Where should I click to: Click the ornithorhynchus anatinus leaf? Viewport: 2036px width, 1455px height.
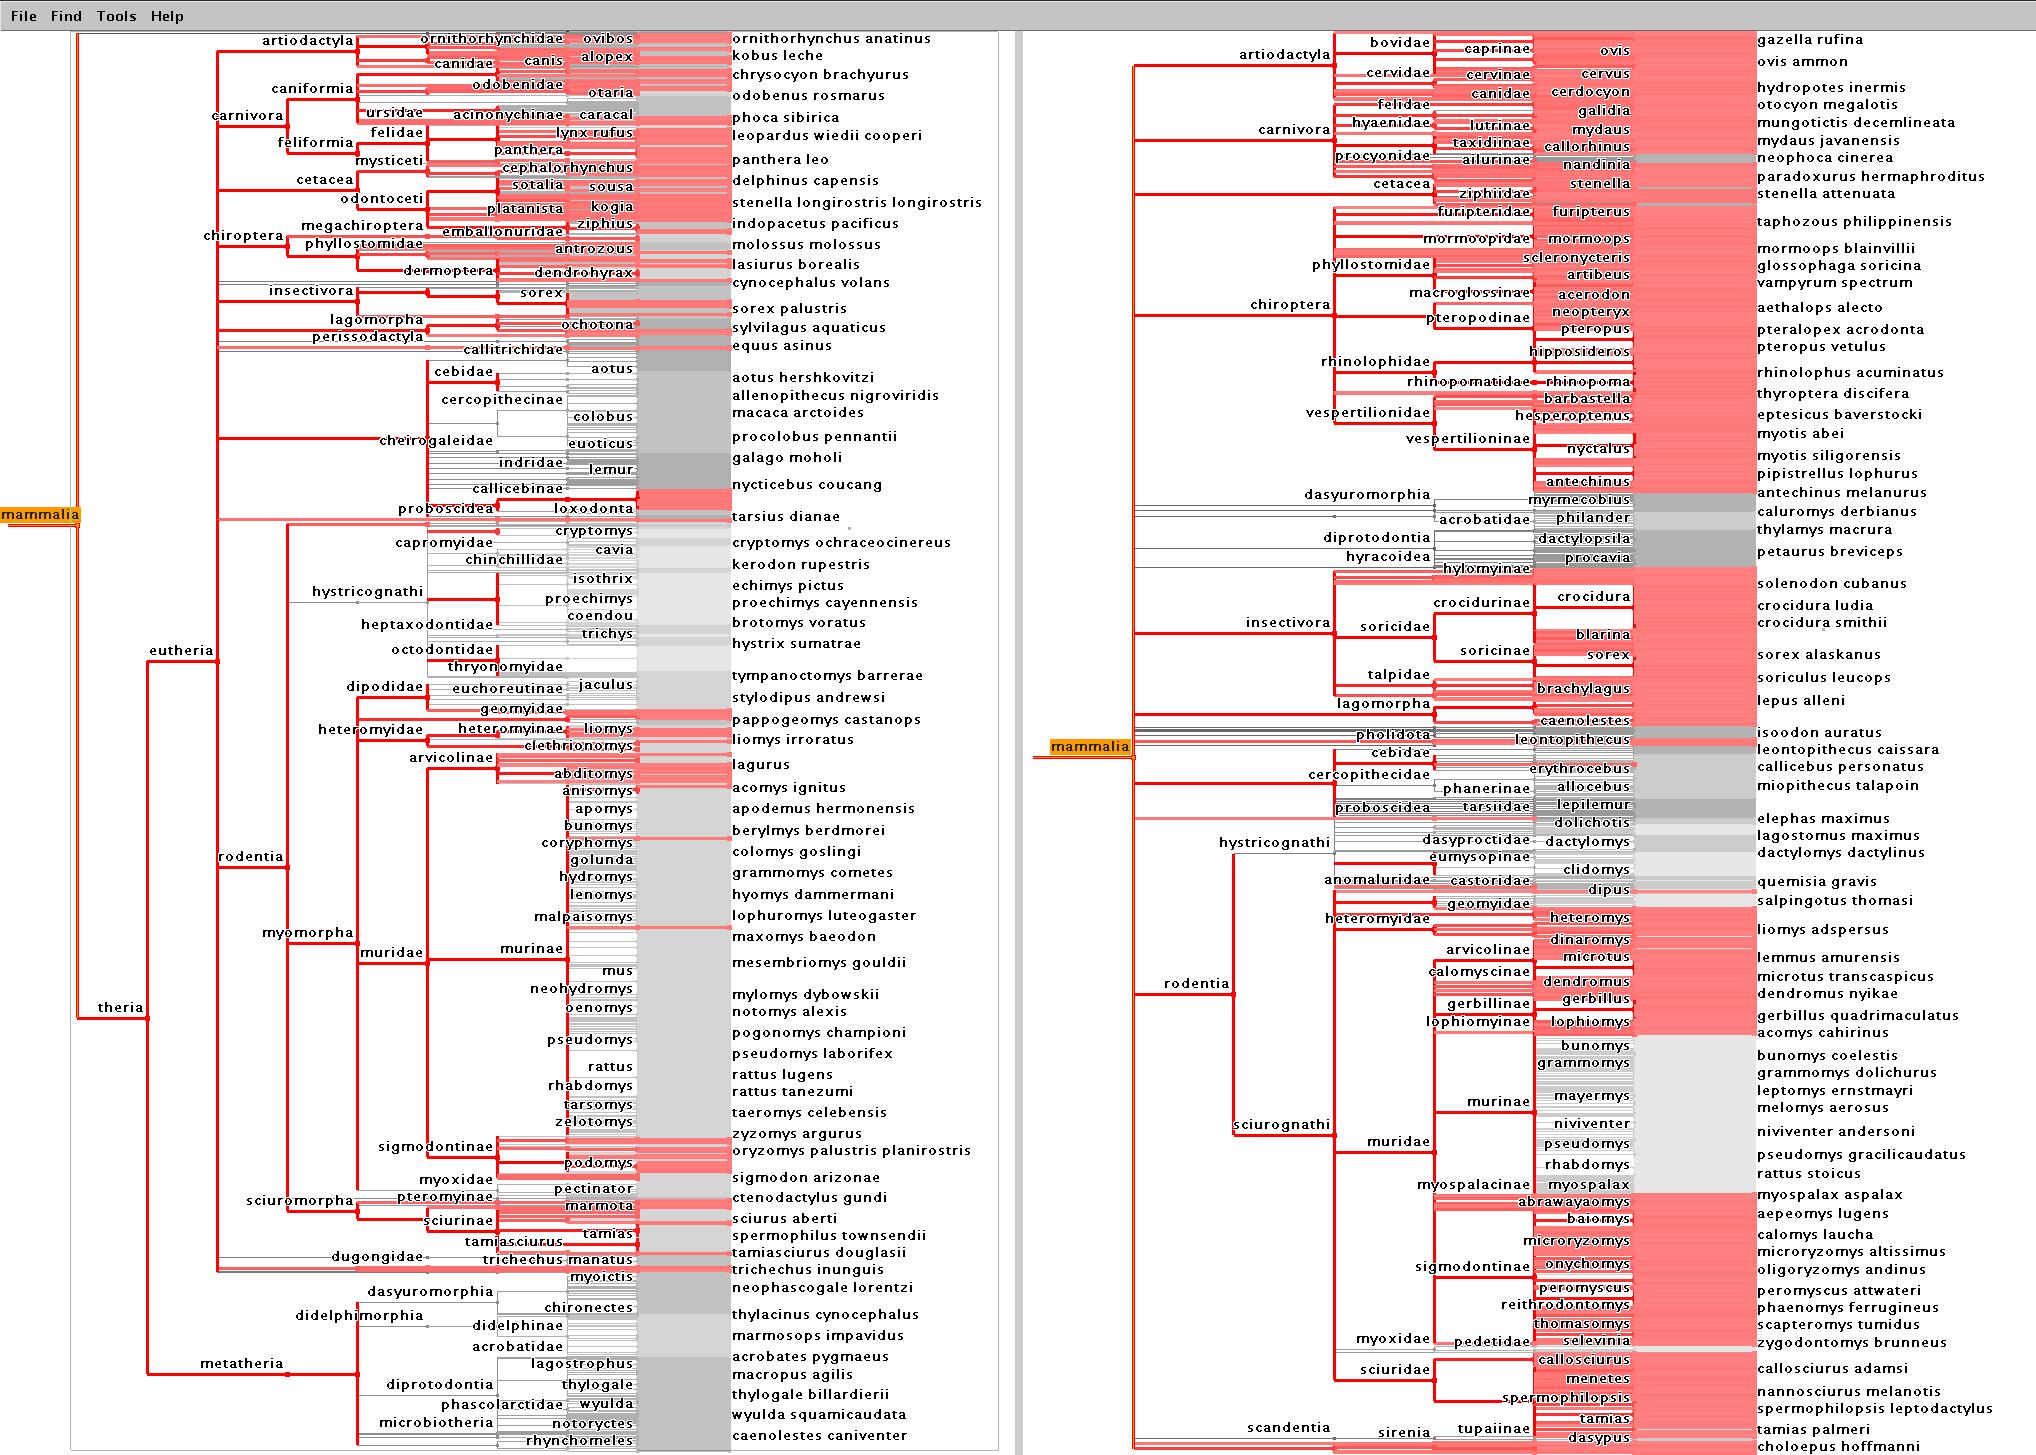[831, 38]
